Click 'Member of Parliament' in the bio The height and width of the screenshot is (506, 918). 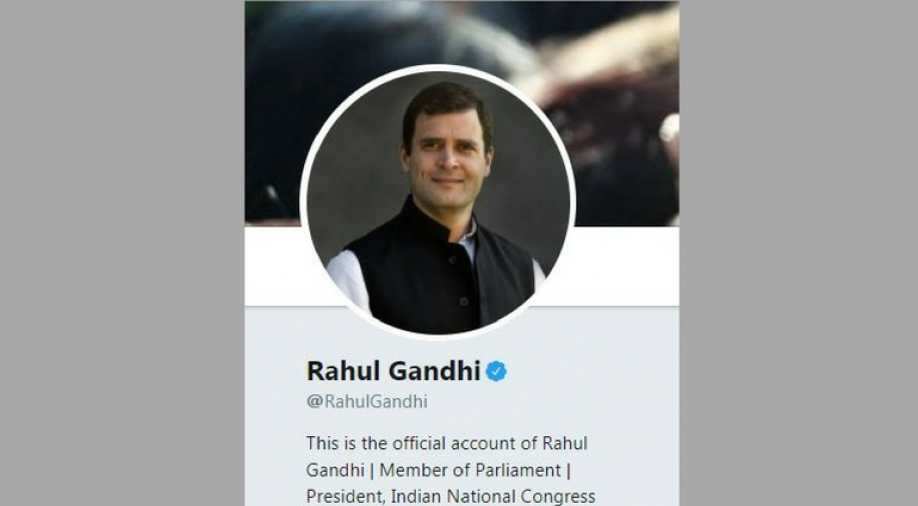pos(470,470)
